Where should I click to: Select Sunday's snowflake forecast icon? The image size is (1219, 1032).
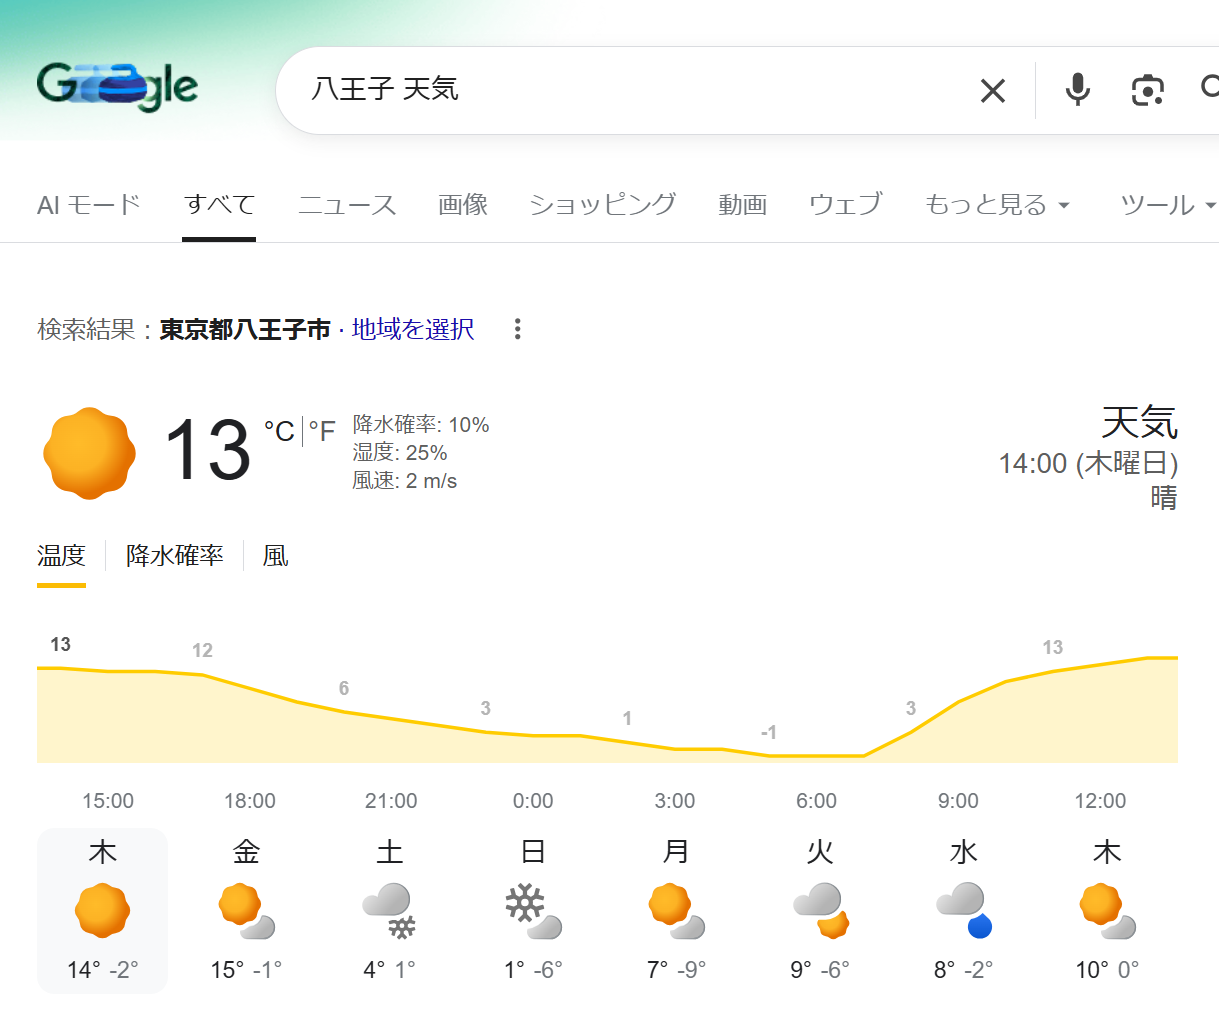pyautogui.click(x=533, y=910)
